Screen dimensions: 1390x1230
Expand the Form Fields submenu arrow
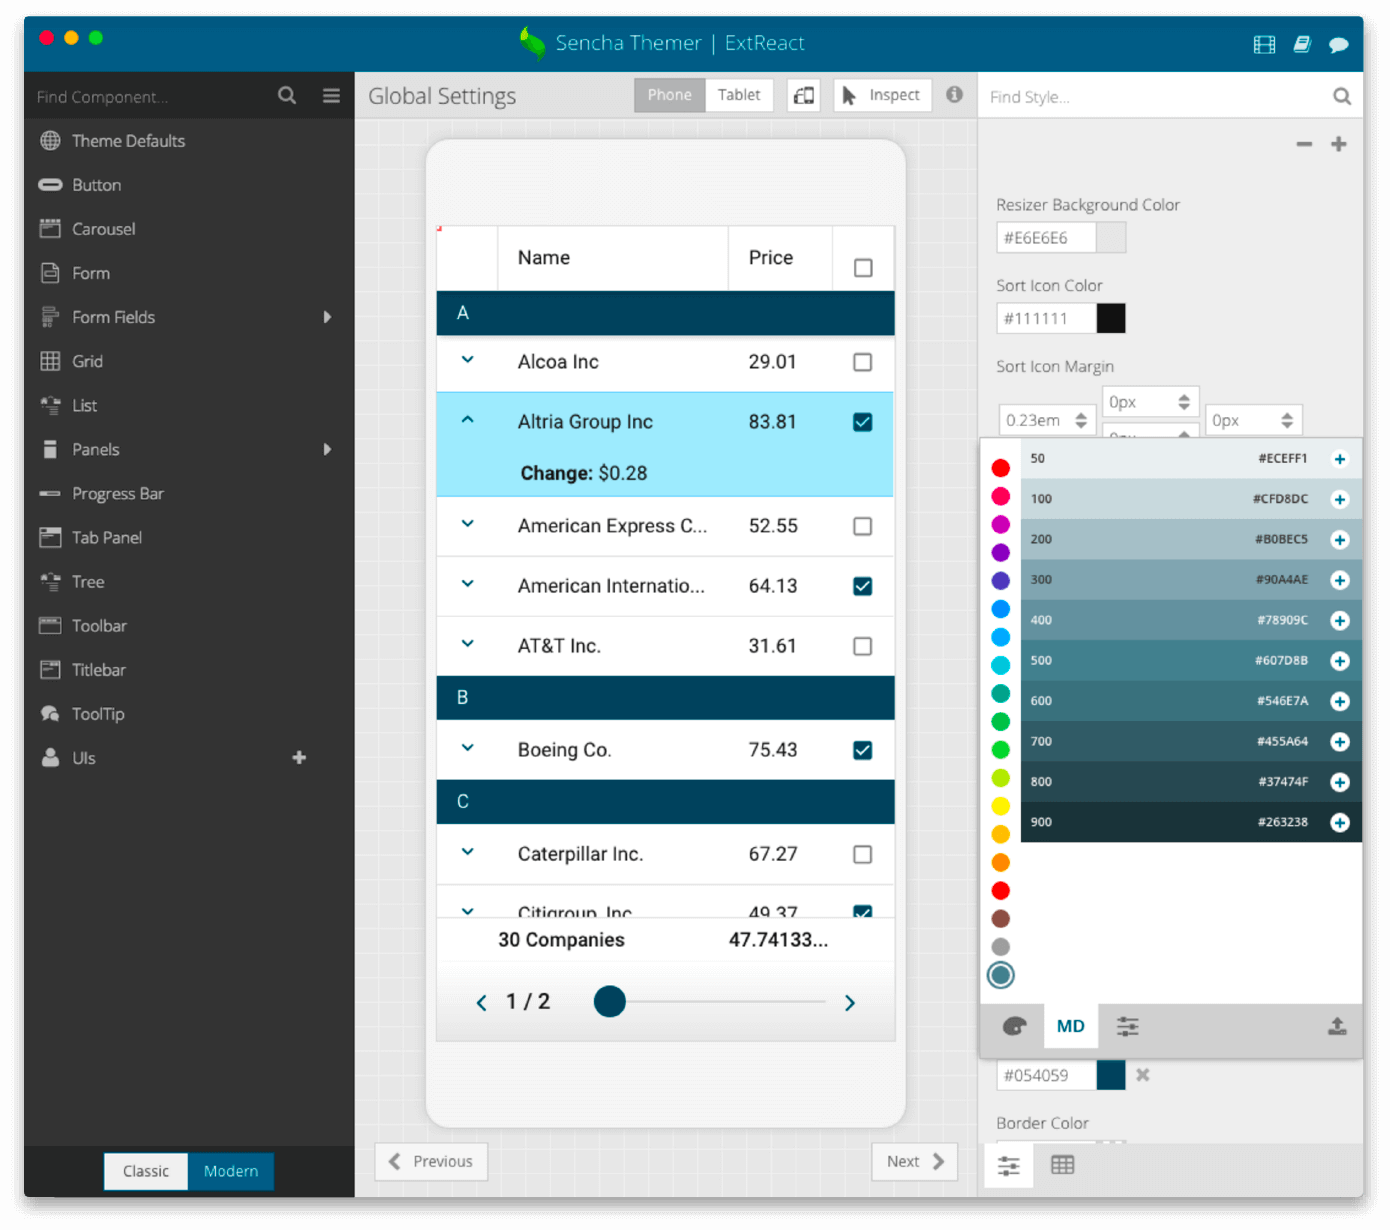click(327, 317)
